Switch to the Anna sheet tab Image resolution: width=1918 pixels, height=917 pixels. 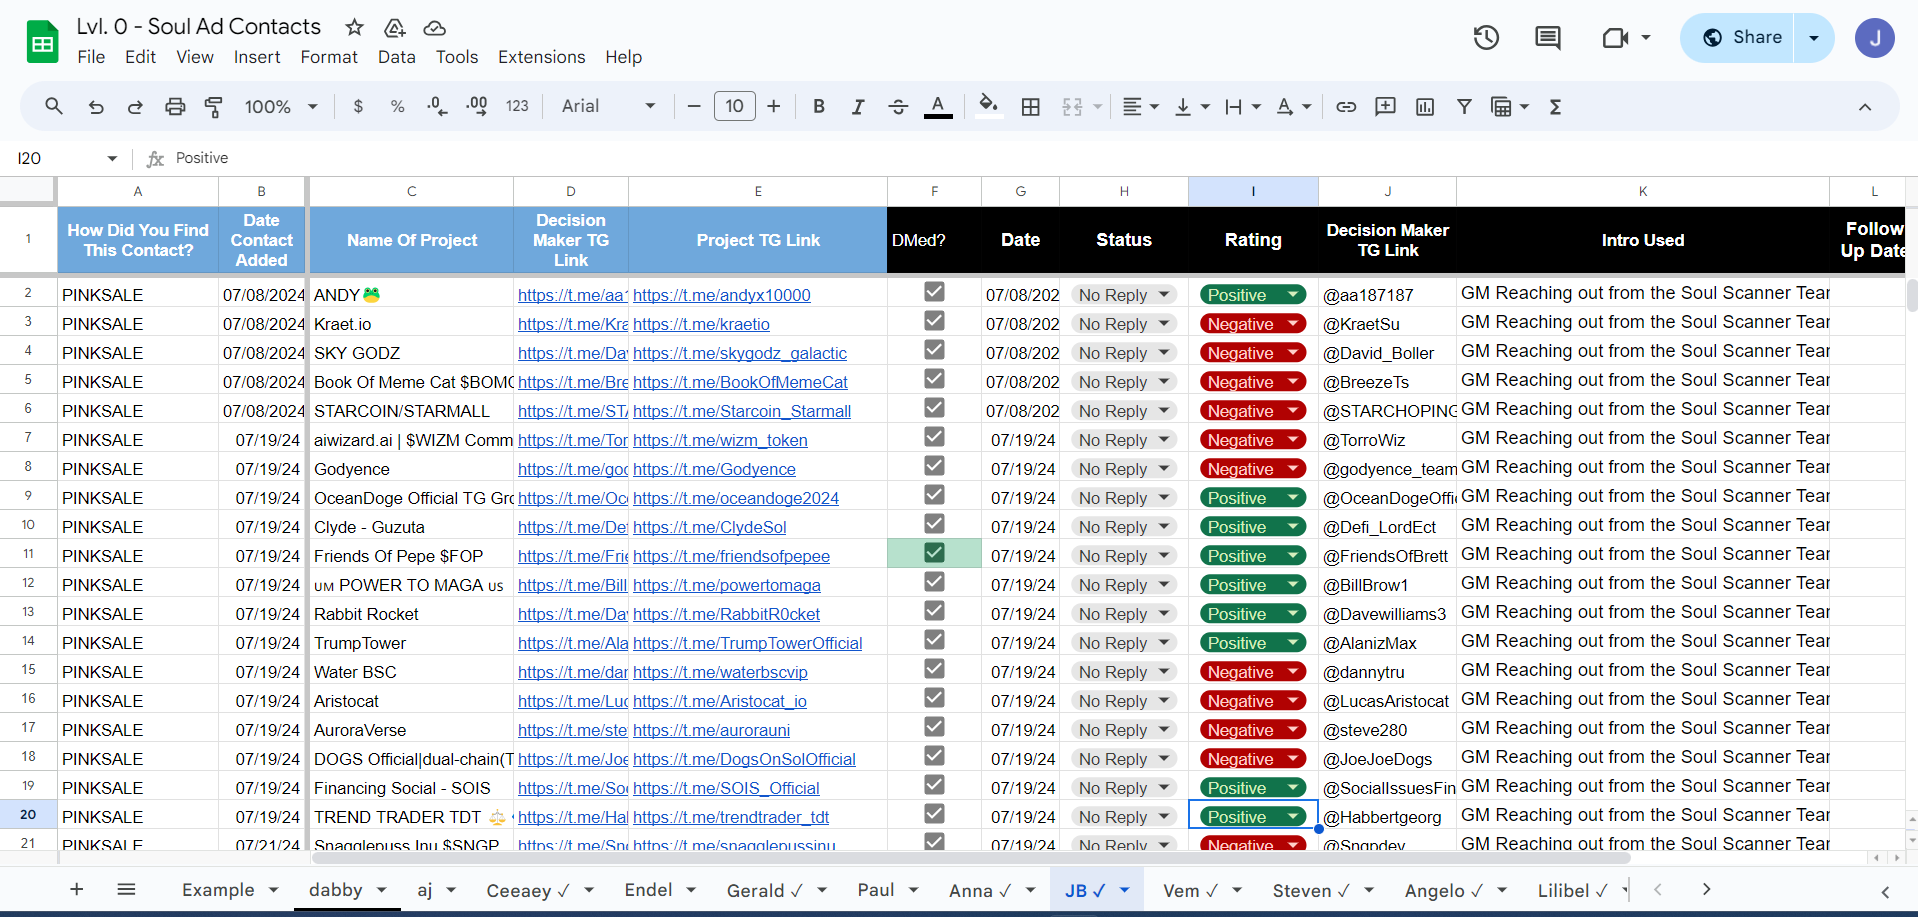click(979, 890)
